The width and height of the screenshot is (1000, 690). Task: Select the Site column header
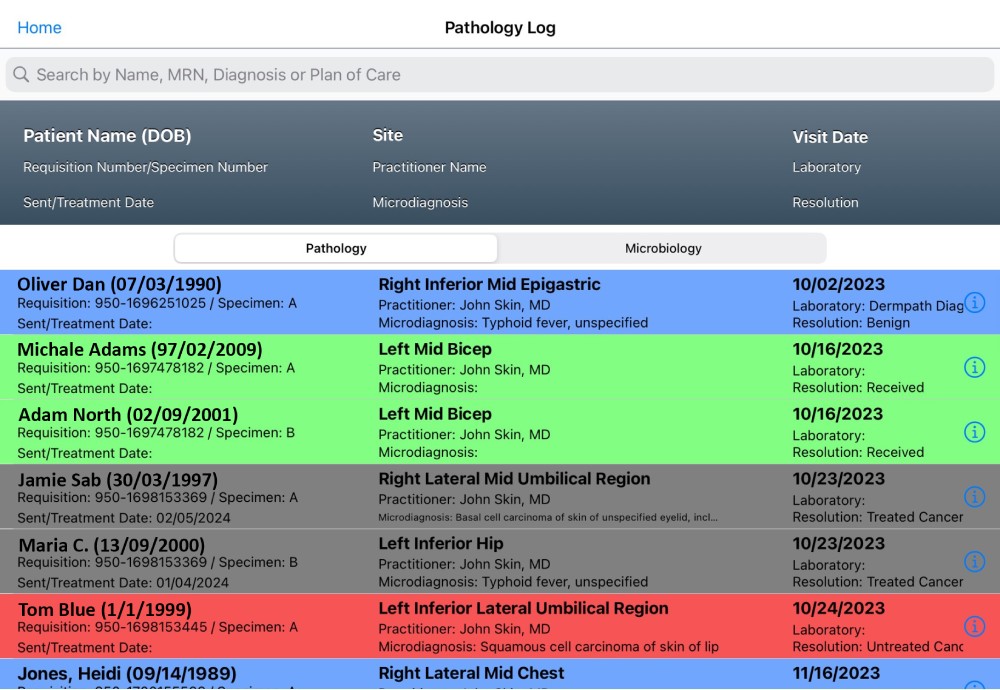pos(388,135)
